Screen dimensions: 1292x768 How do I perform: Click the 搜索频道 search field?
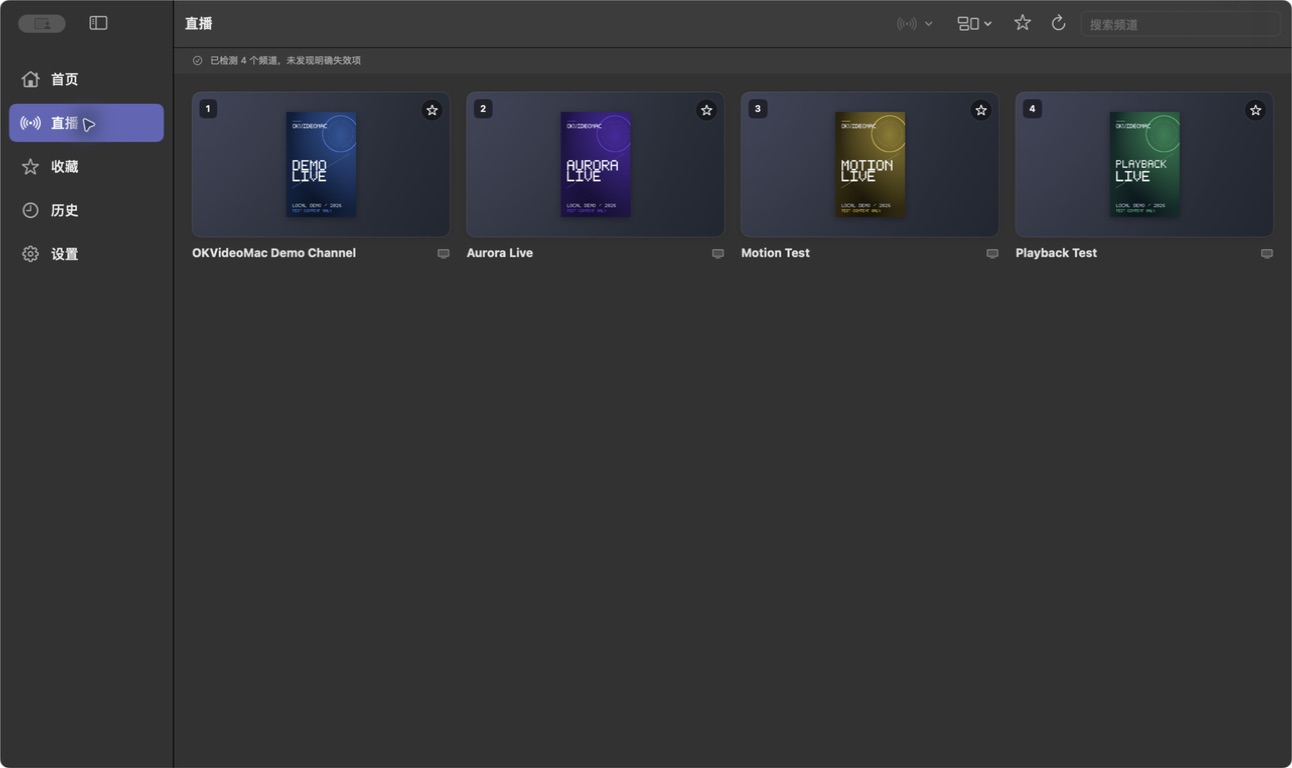click(1180, 24)
